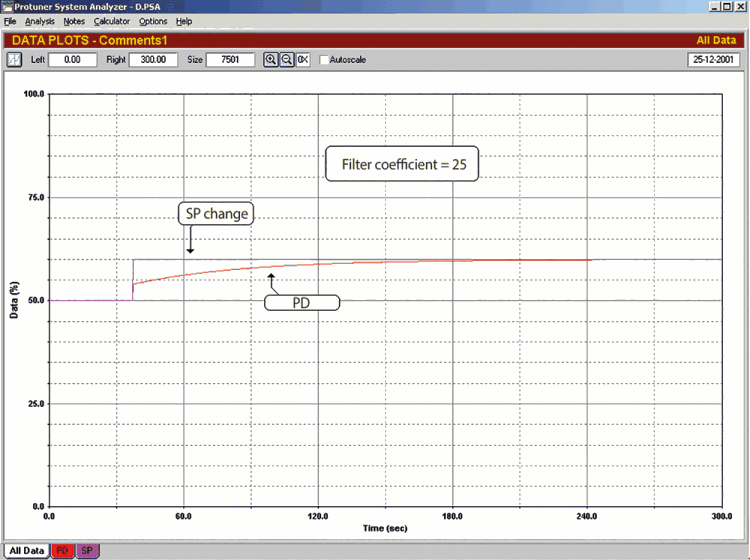The image size is (750, 560).
Task: Open the Notes menu
Action: pos(74,21)
